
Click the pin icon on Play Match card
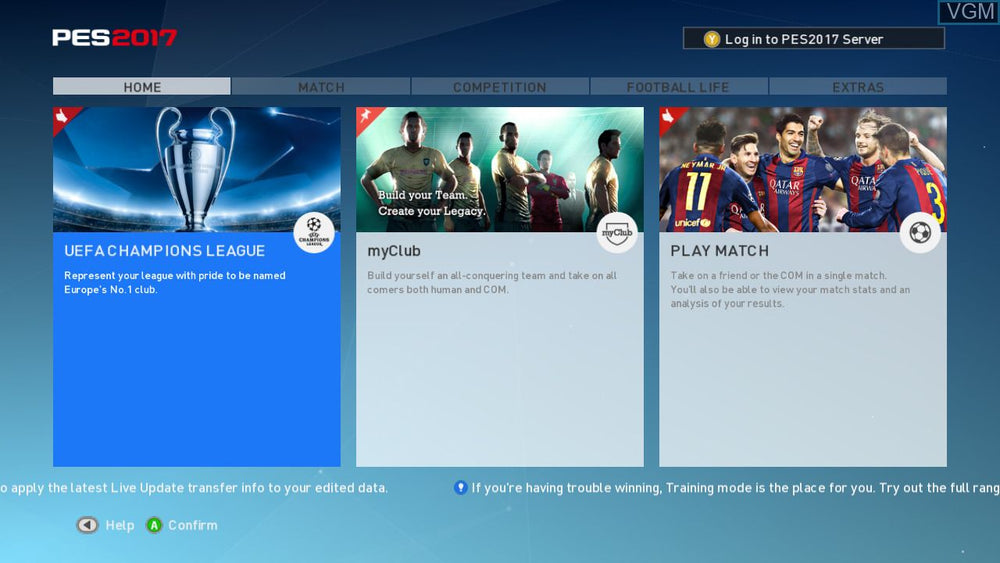tap(668, 117)
